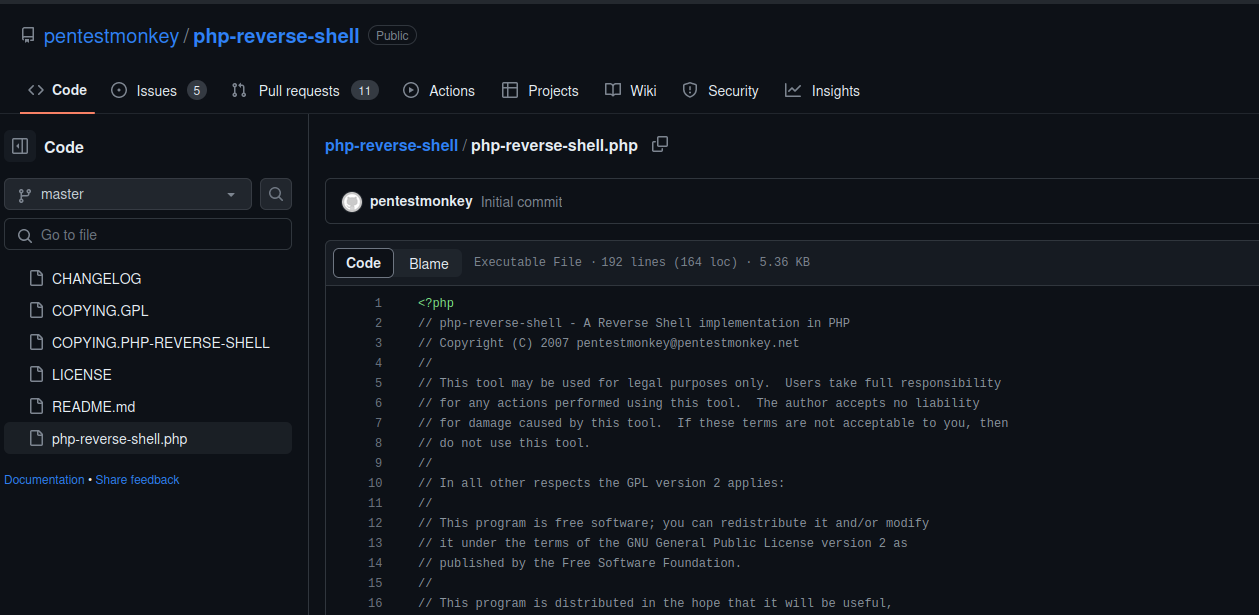This screenshot has width=1259, height=615.
Task: Open the pentestmonkey commit author link
Action: click(421, 201)
